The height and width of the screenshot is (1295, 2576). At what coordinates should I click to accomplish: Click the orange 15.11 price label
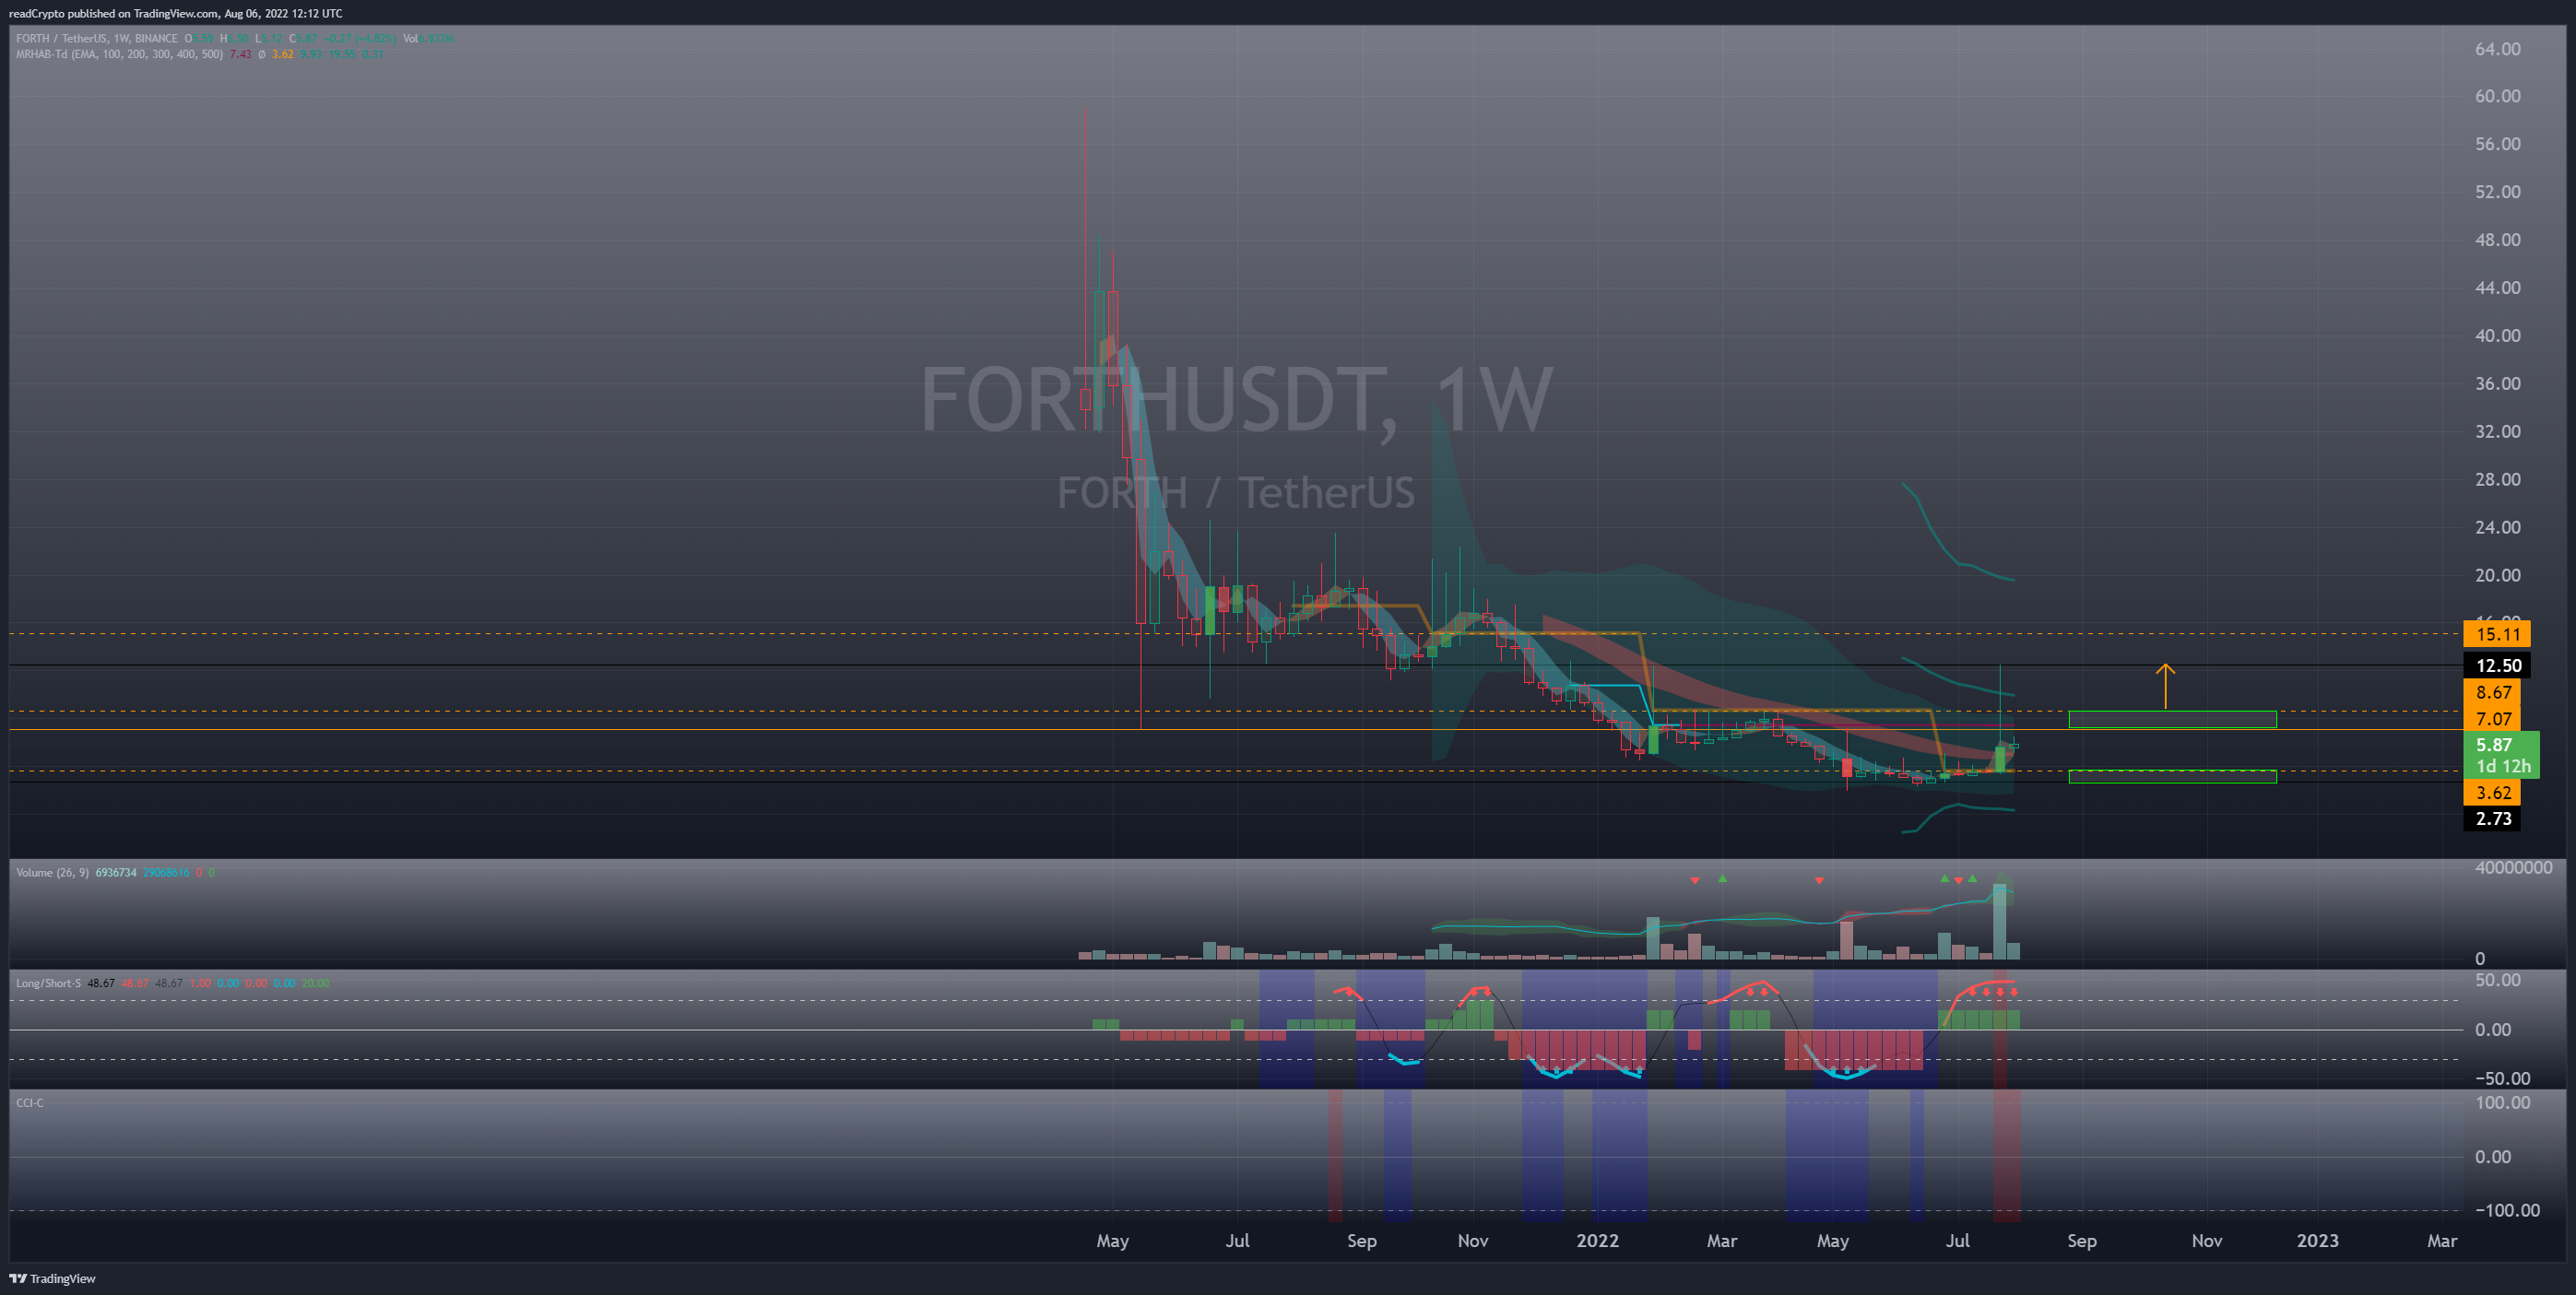2497,634
